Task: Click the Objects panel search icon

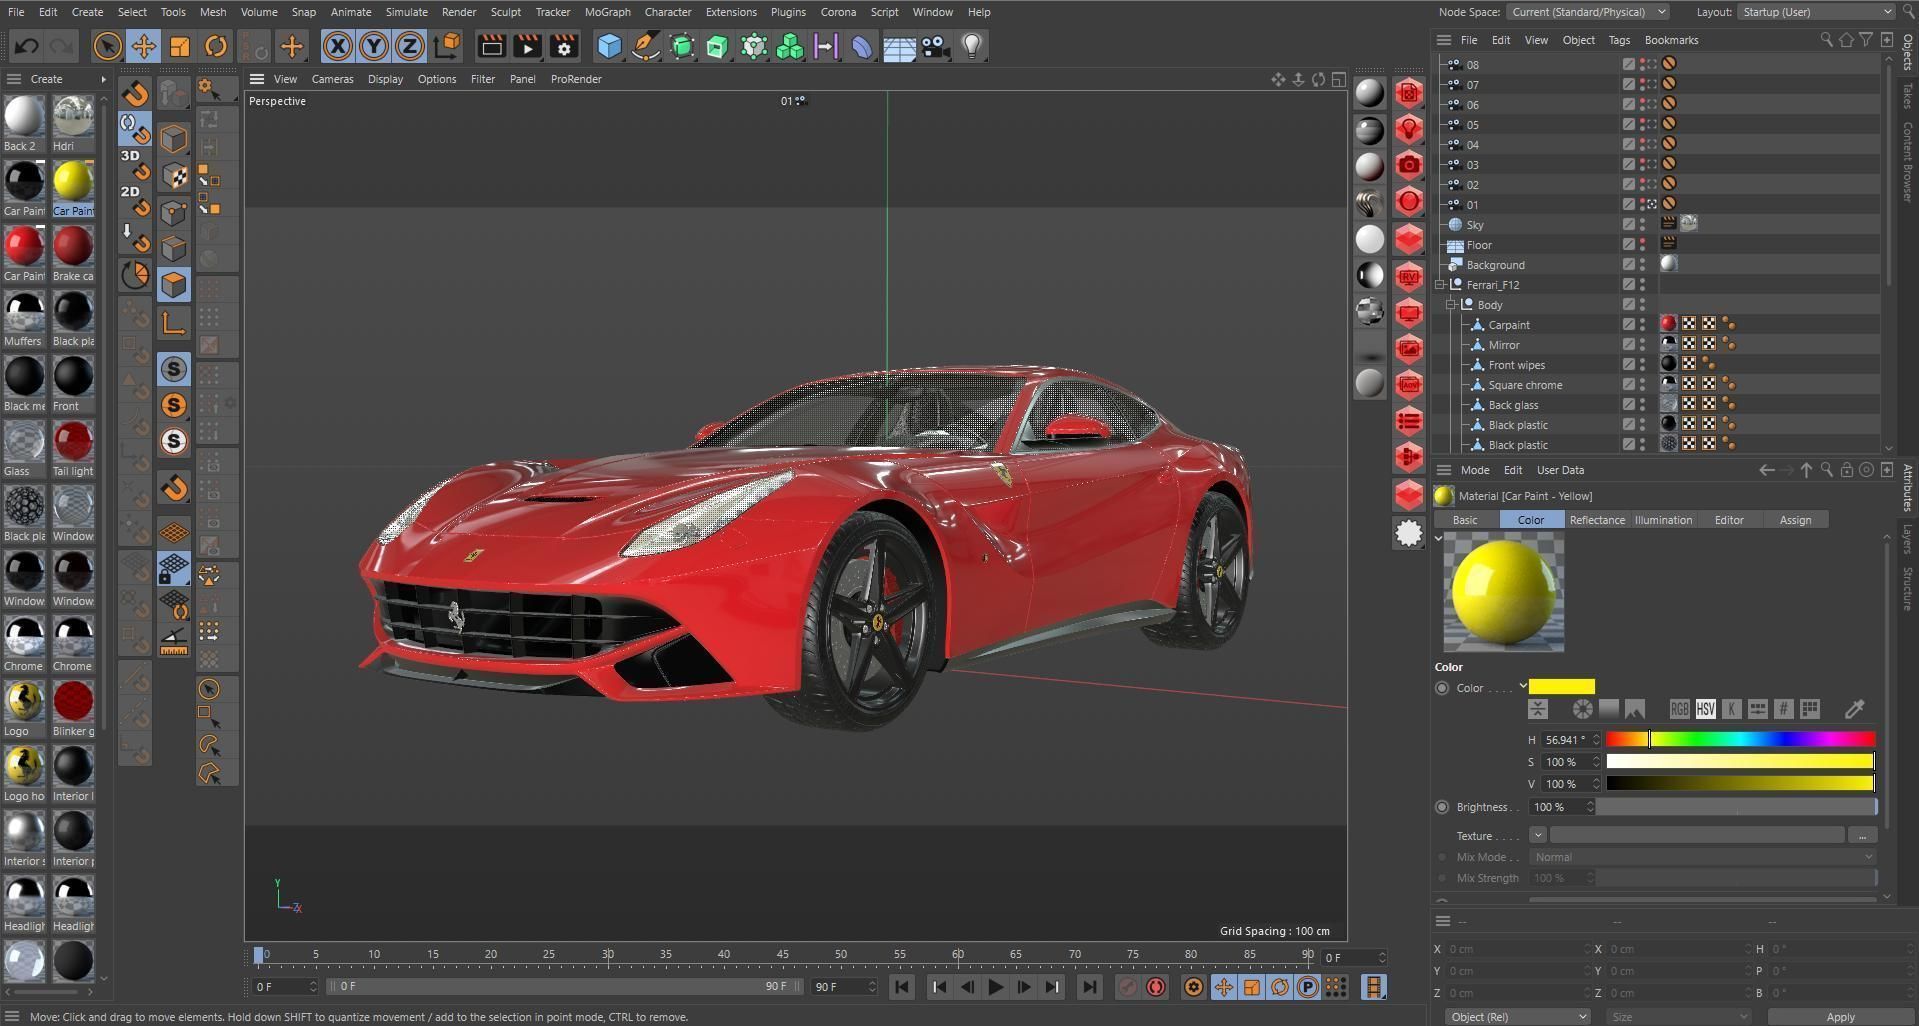Action: [1826, 40]
